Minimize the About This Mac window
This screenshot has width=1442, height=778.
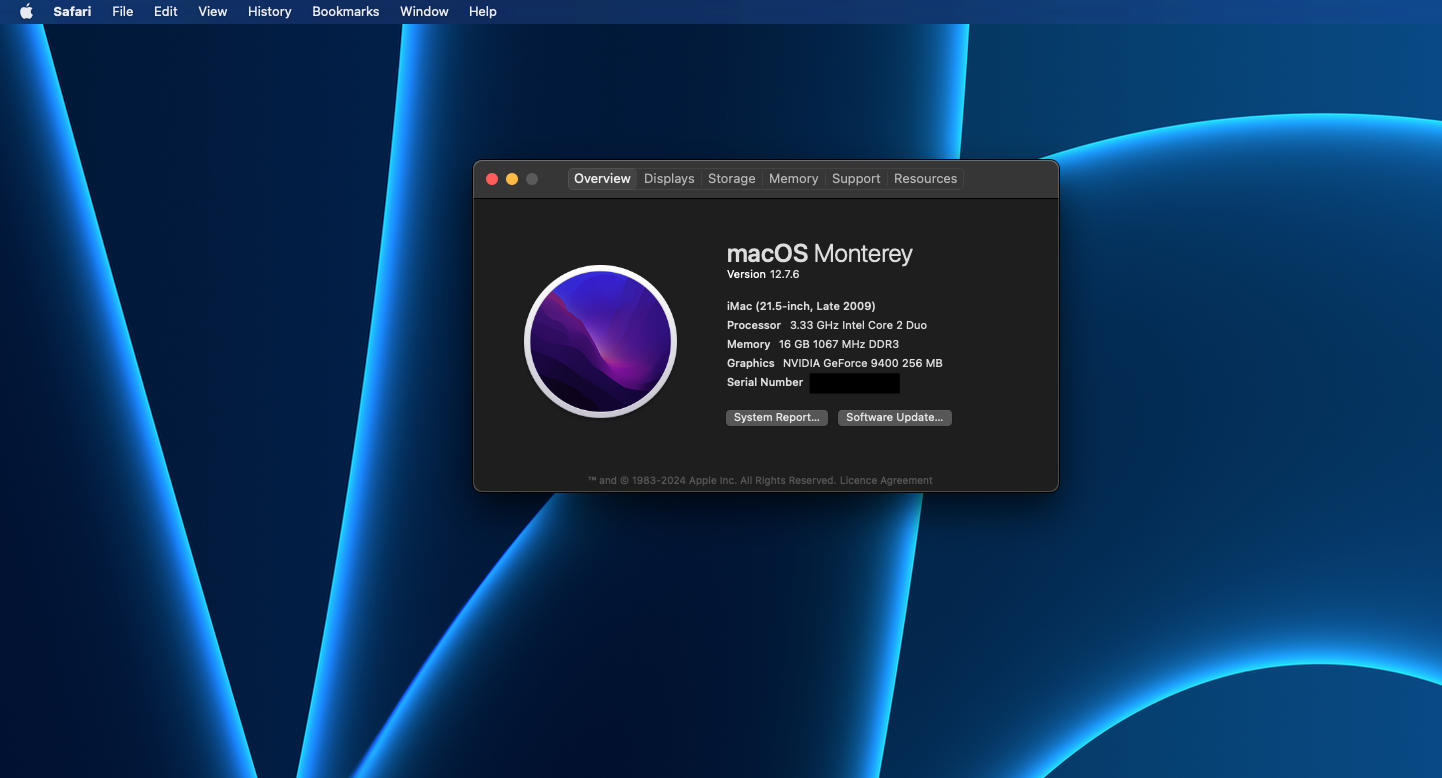point(512,179)
